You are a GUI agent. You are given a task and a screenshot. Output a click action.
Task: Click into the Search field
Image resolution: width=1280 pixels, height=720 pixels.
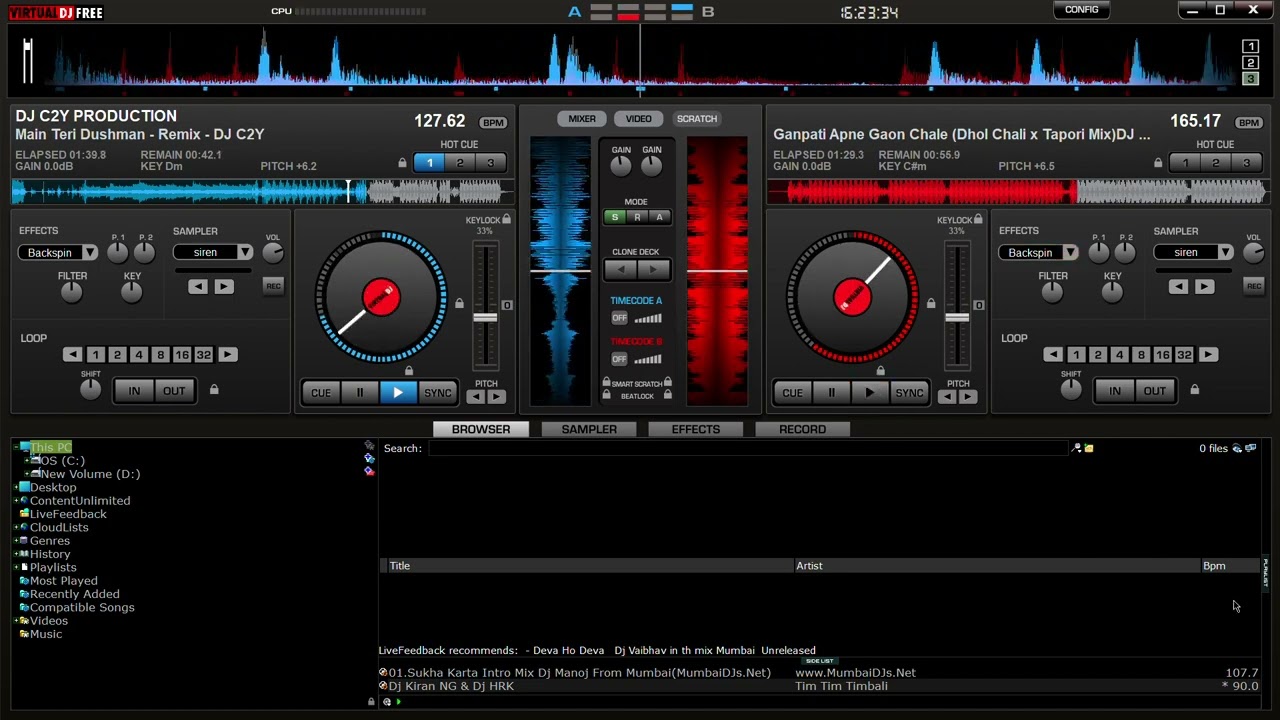748,449
